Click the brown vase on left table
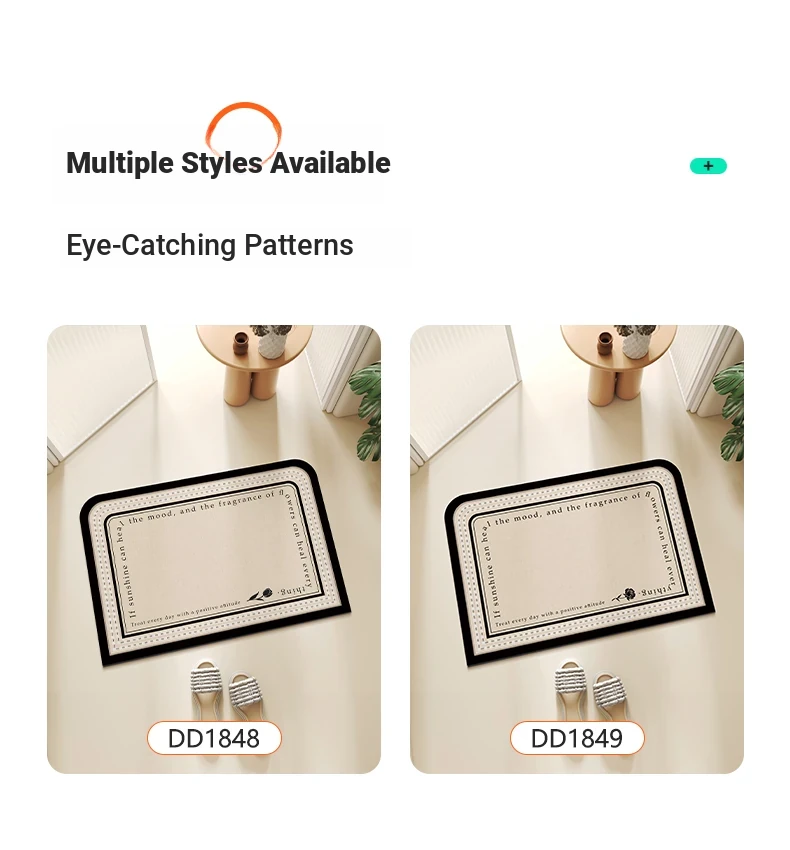This screenshot has width=790, height=850. click(x=240, y=343)
